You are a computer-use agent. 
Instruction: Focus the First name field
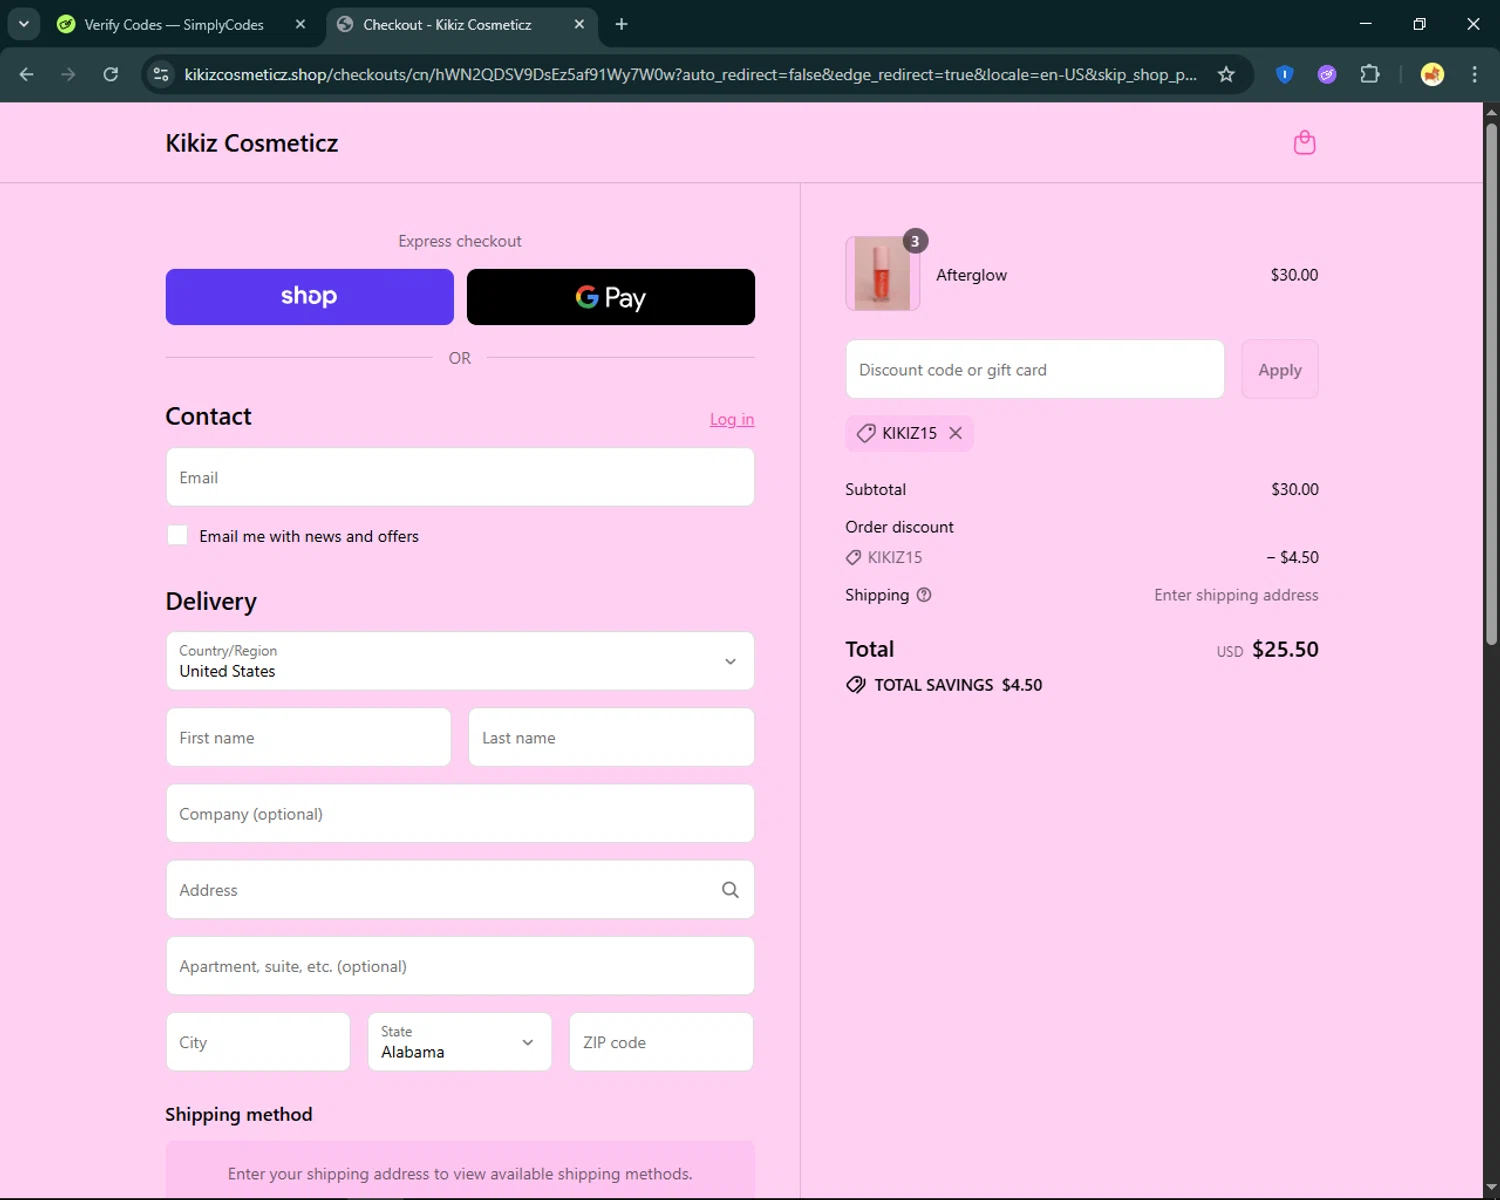(x=308, y=738)
